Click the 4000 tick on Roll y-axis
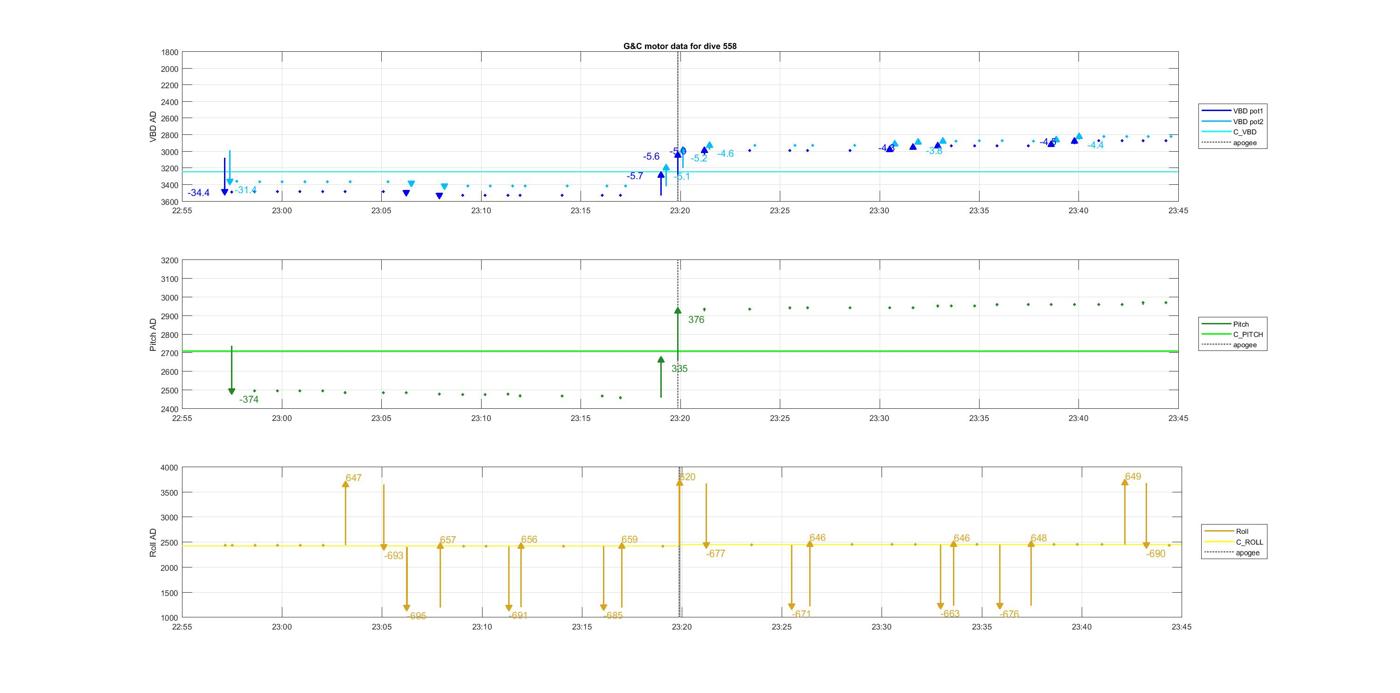1400x693 pixels. click(x=169, y=468)
